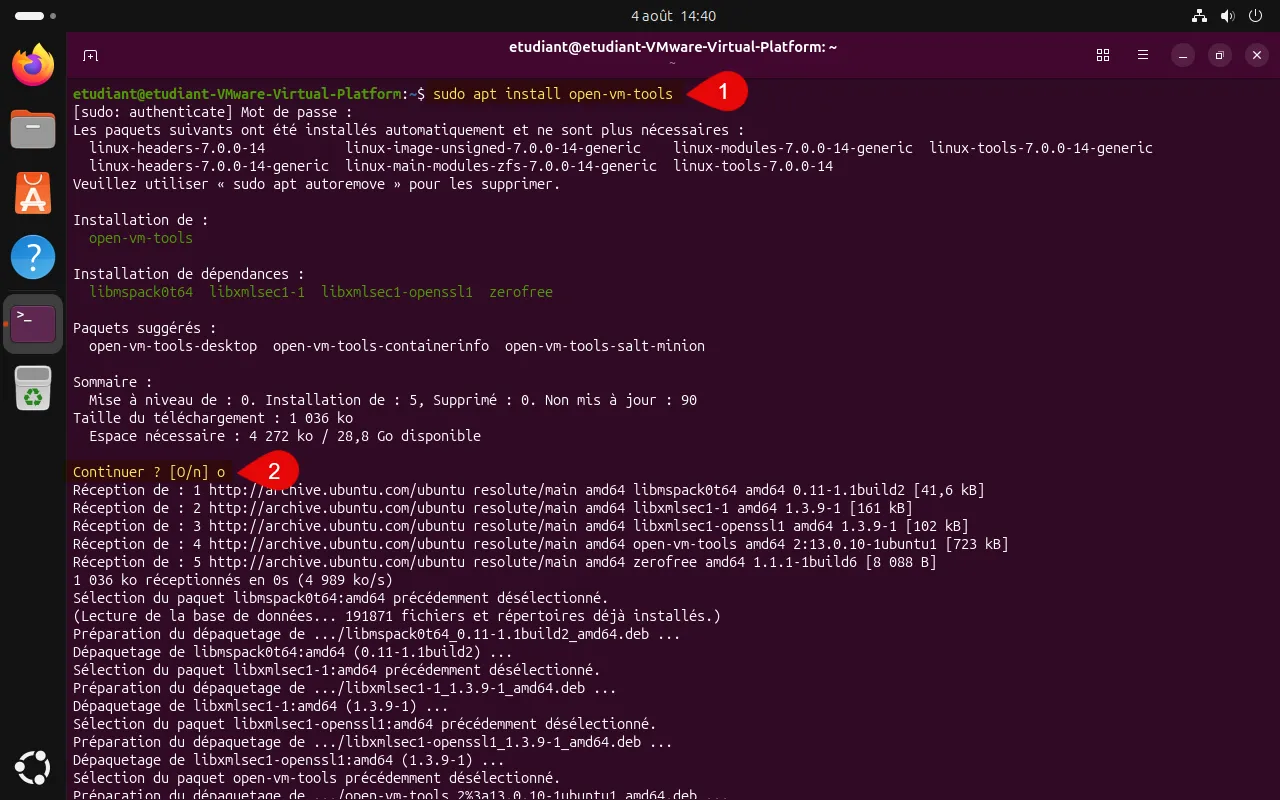Viewport: 1280px width, 800px height.
Task: Click the "Réception de : 3" download line
Action: (x=521, y=526)
